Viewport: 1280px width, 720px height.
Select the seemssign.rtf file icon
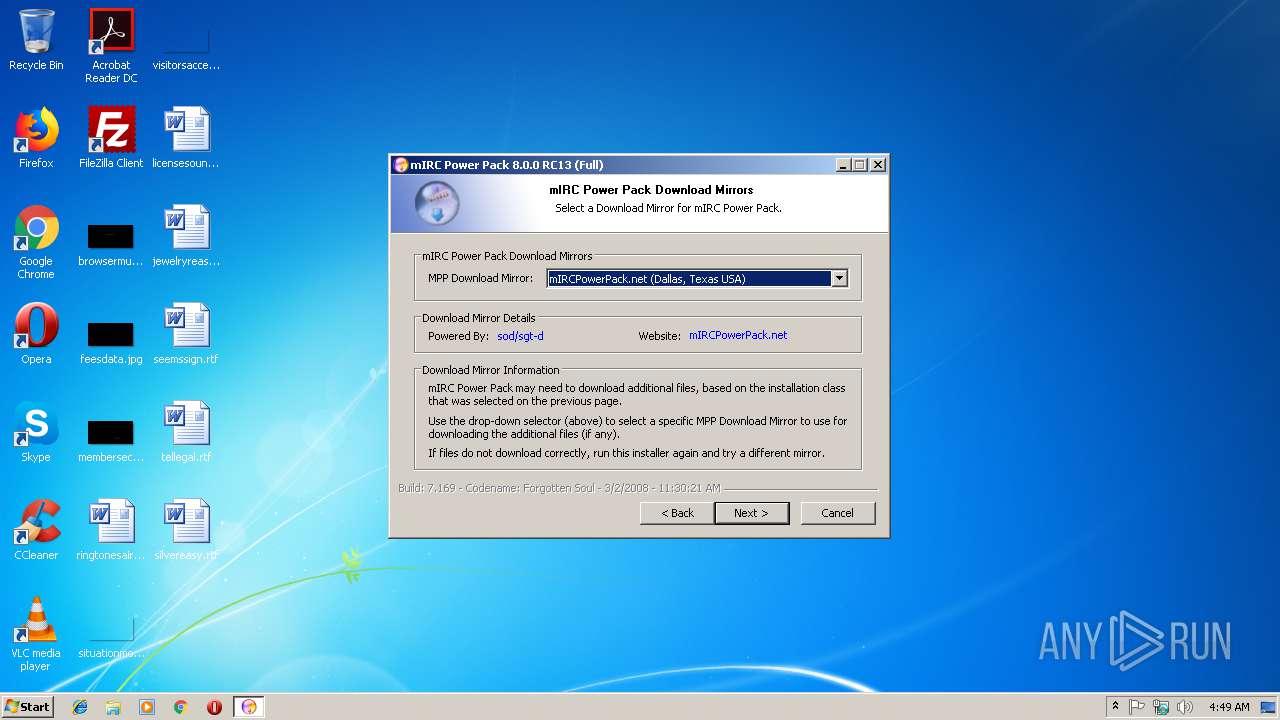coord(186,334)
